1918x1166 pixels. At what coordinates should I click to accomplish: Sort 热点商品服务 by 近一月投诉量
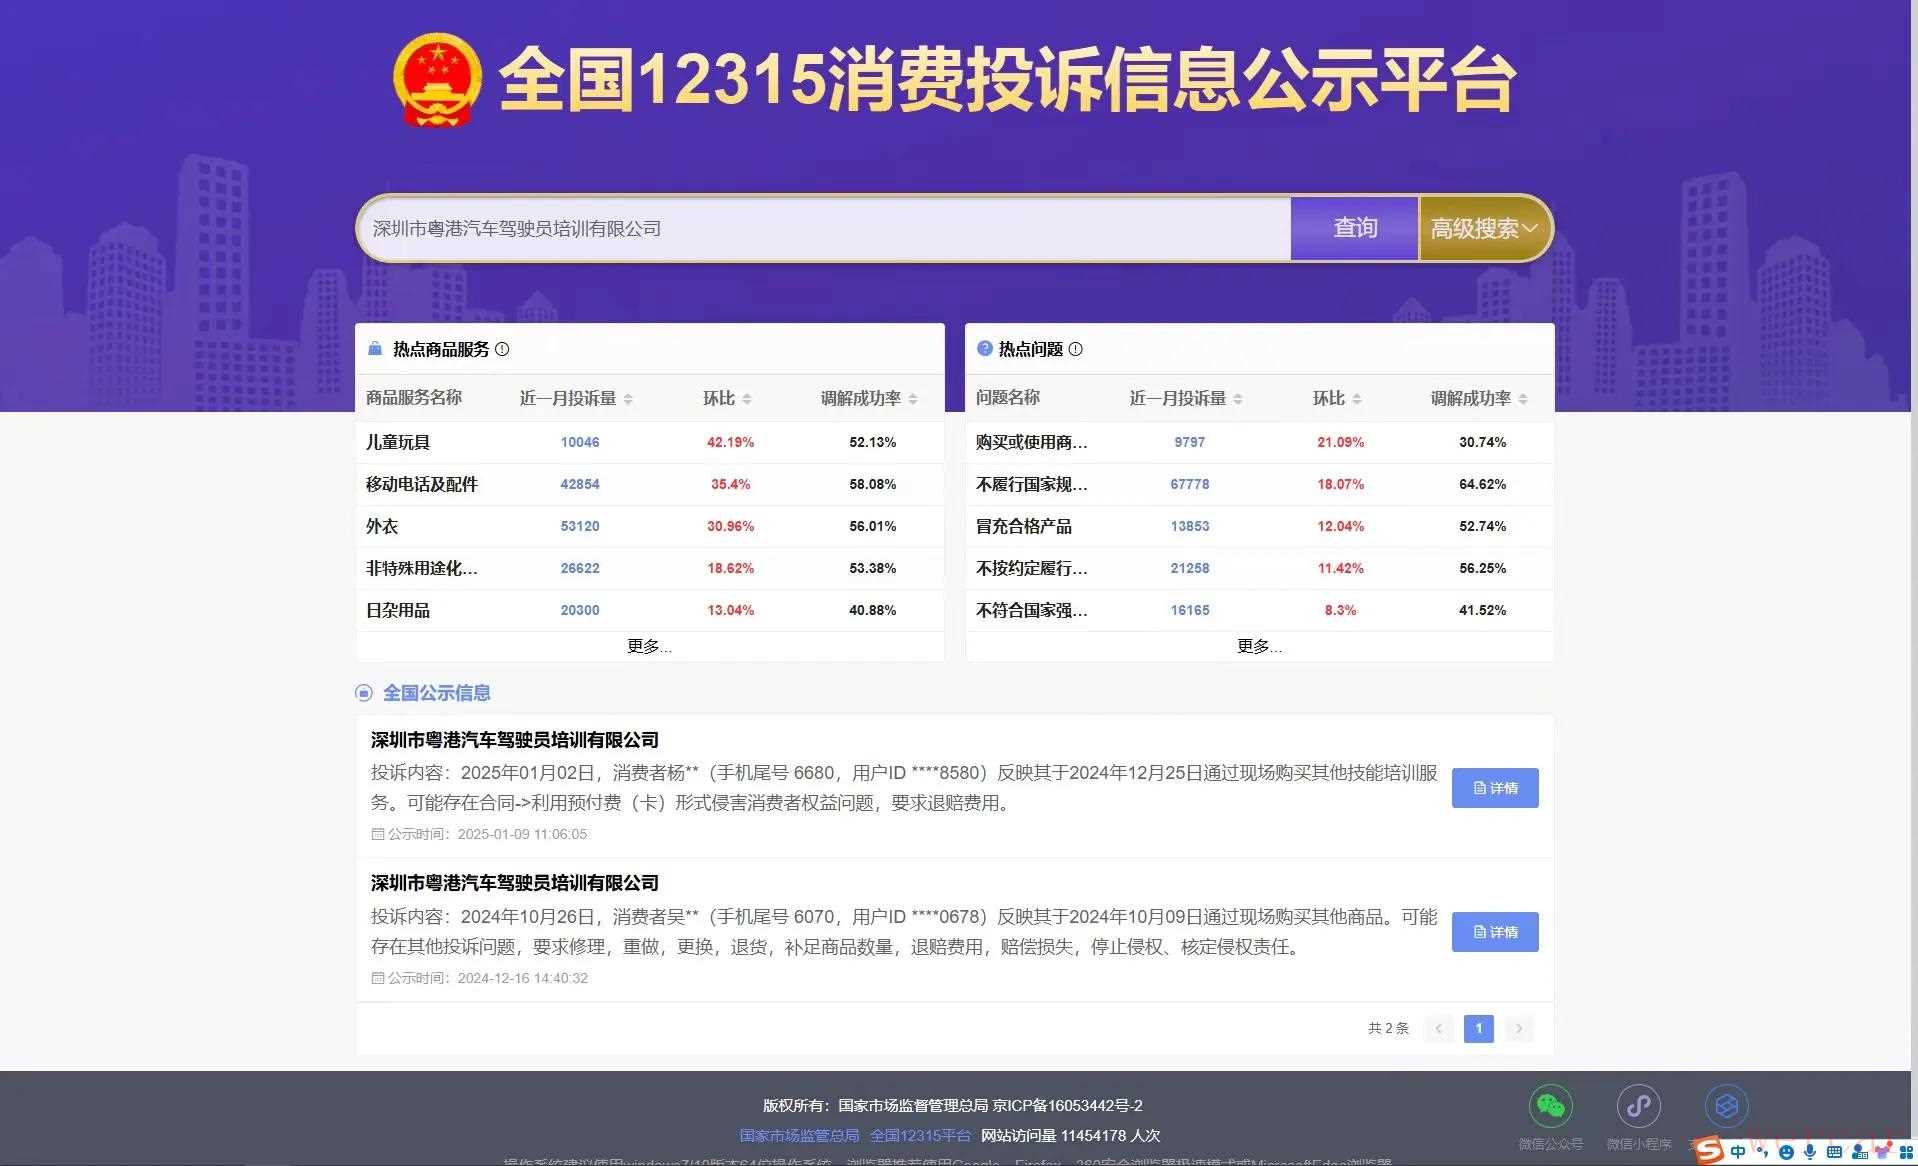pyautogui.click(x=628, y=399)
